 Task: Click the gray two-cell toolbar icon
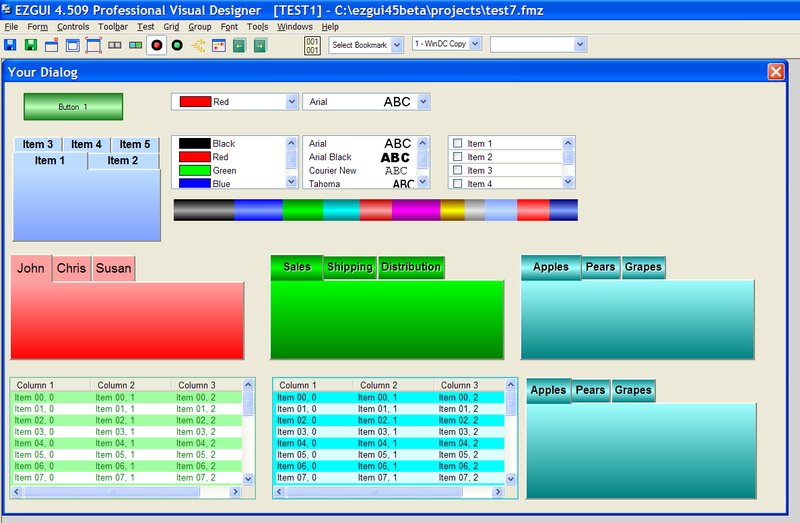pyautogui.click(x=115, y=45)
